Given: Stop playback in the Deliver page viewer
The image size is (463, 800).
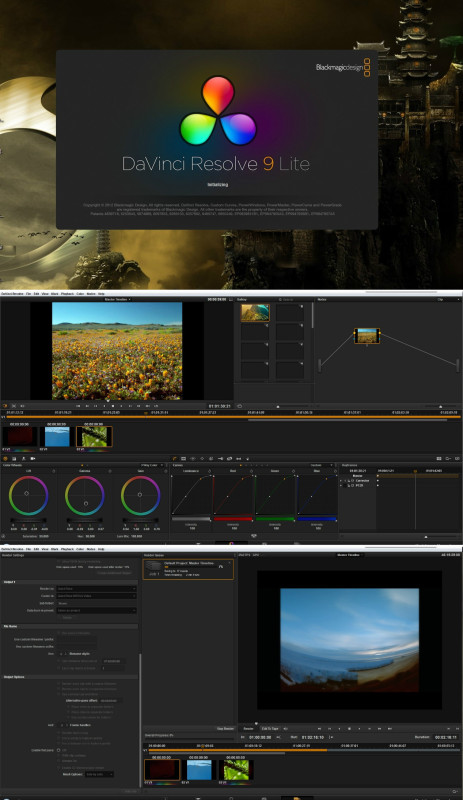Looking at the screenshot, I should click(x=350, y=729).
